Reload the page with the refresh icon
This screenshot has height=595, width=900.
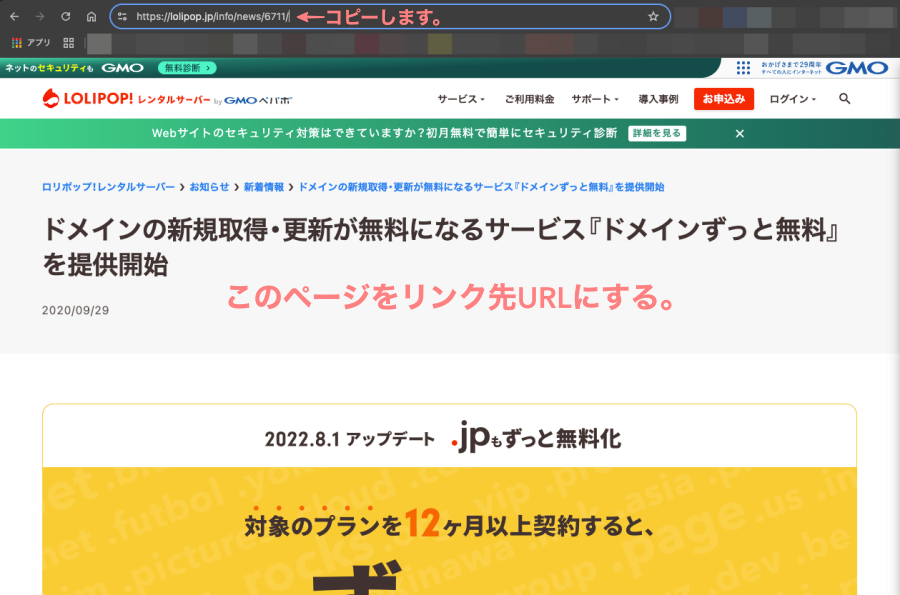[x=65, y=17]
